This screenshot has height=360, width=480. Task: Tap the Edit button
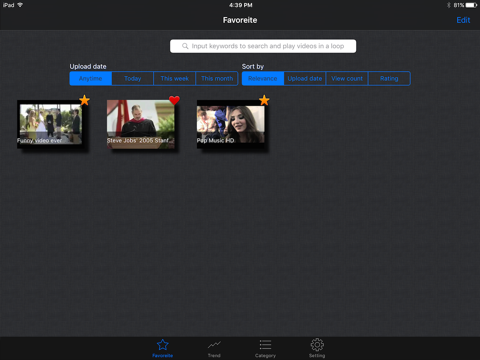tap(463, 20)
